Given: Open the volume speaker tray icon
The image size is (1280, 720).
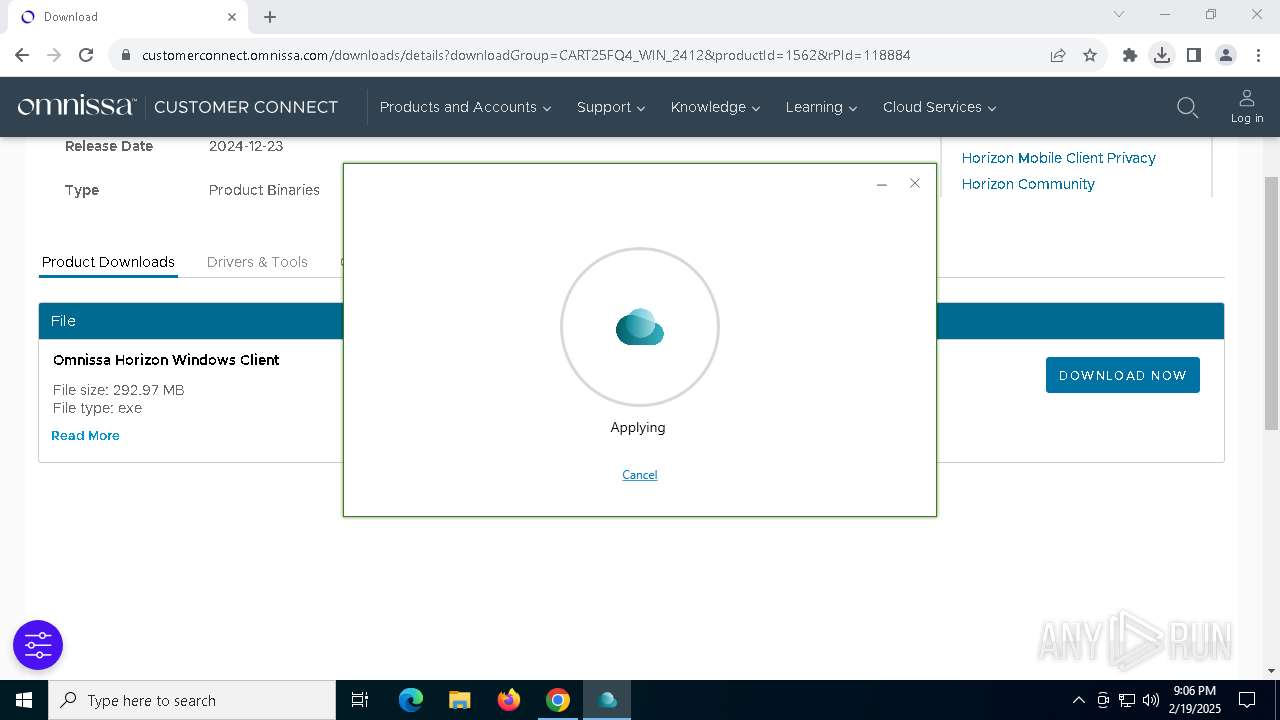Looking at the screenshot, I should pos(1151,700).
